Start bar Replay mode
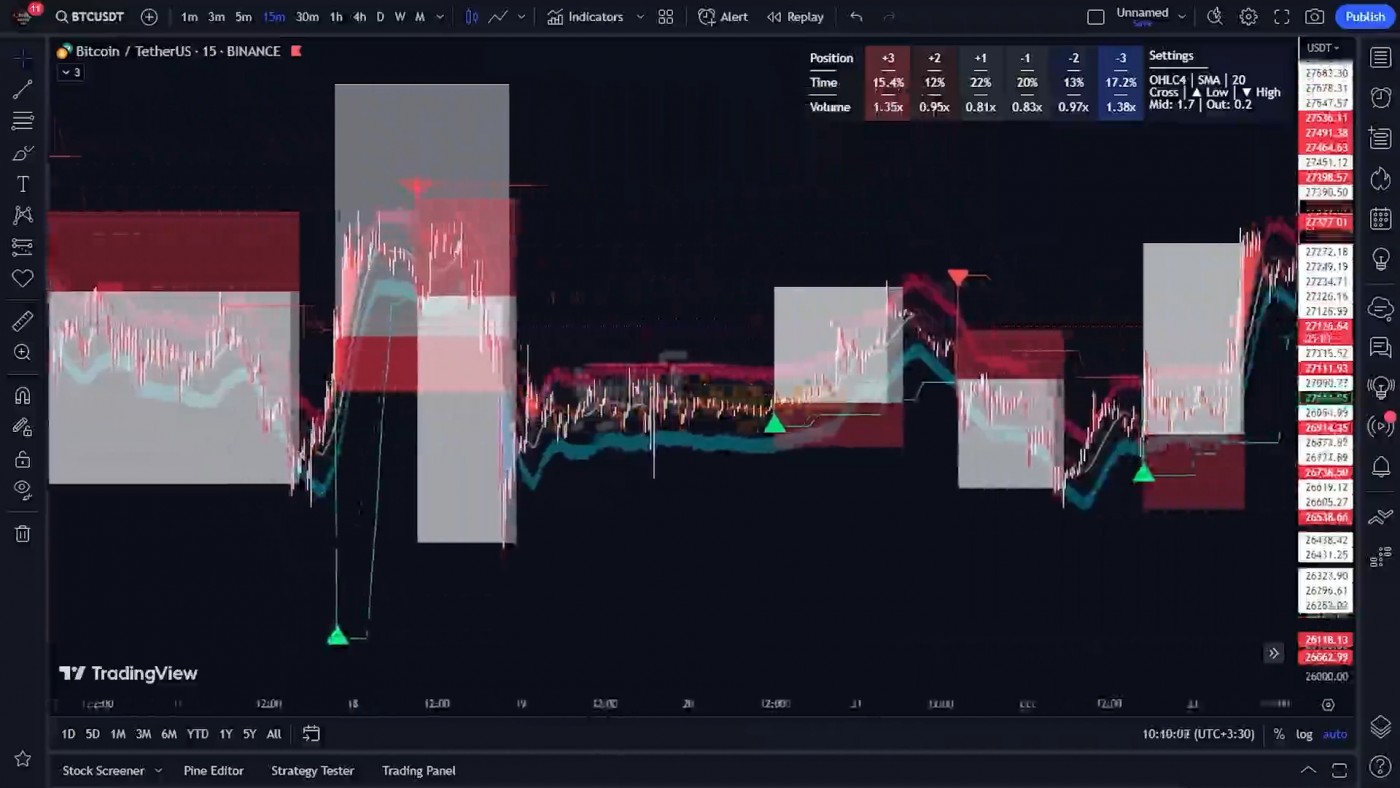 [x=795, y=17]
